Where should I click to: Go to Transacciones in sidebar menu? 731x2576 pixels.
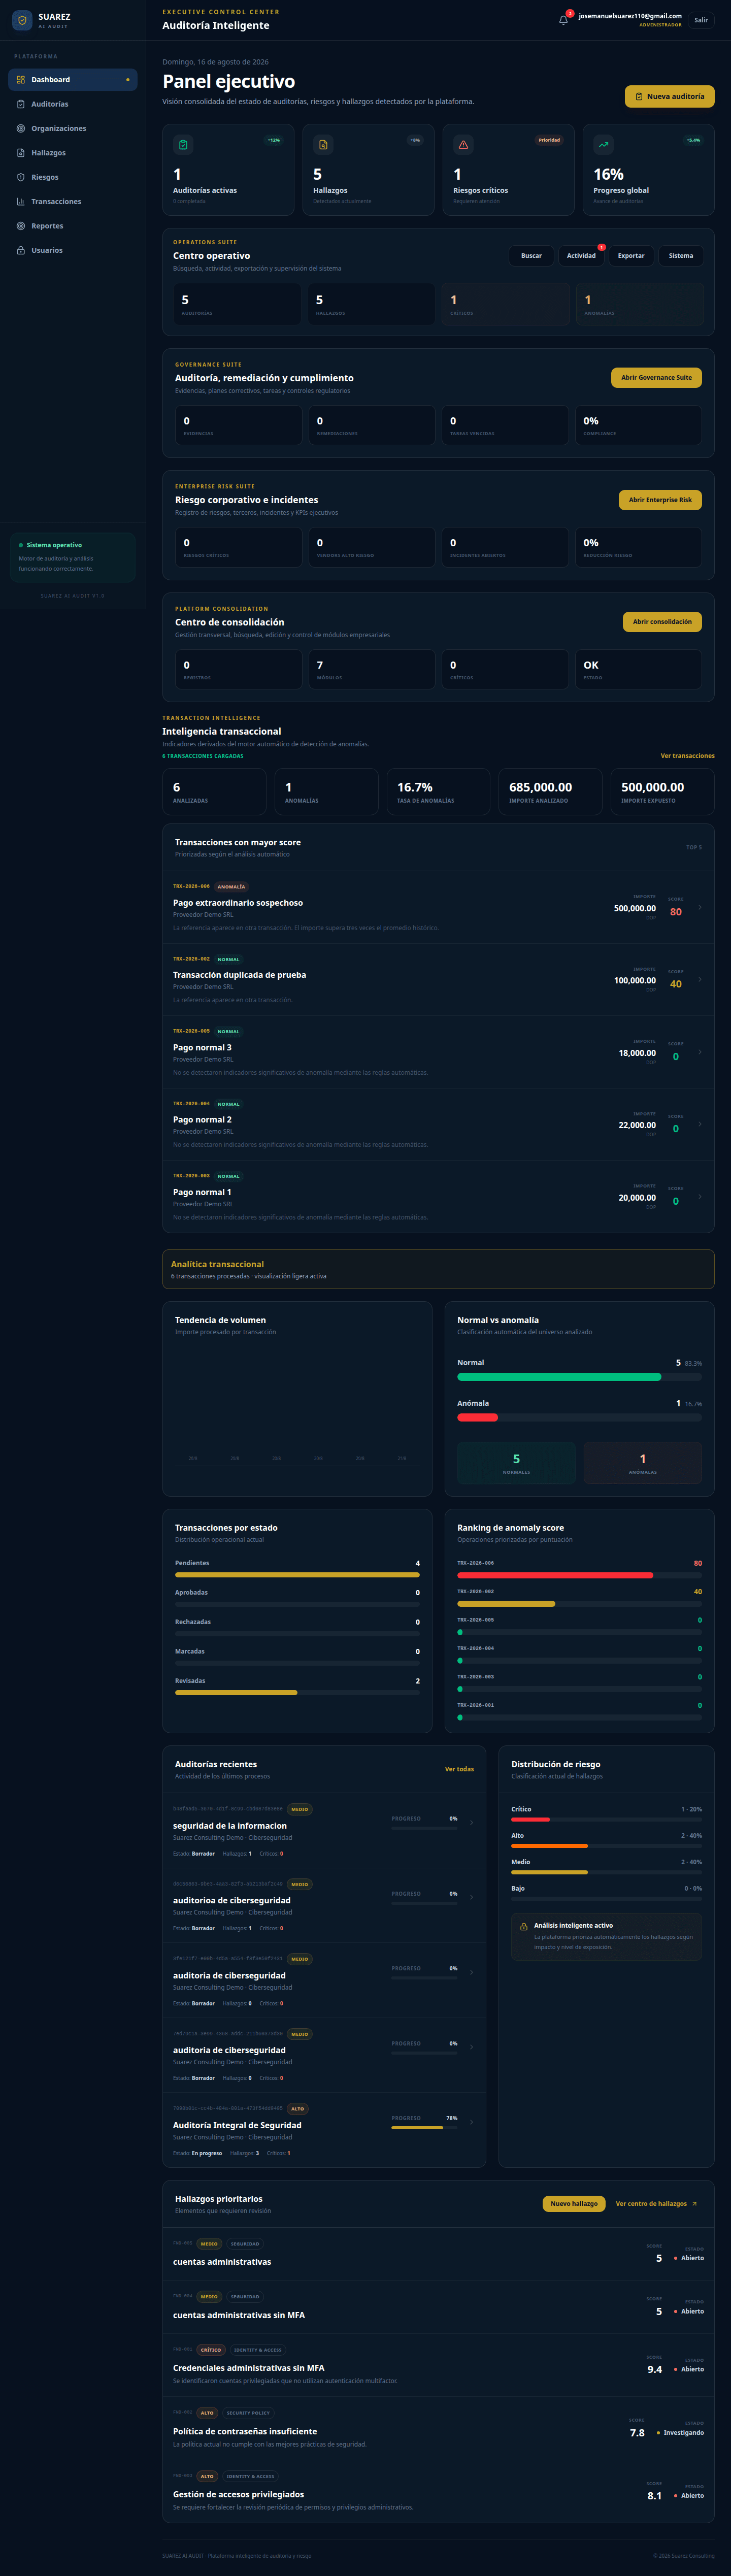[73, 202]
